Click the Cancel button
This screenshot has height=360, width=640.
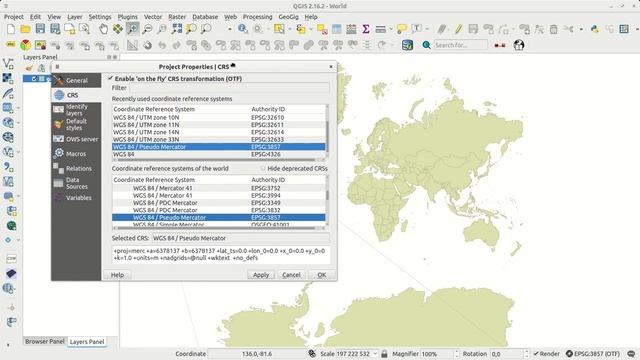pos(291,275)
